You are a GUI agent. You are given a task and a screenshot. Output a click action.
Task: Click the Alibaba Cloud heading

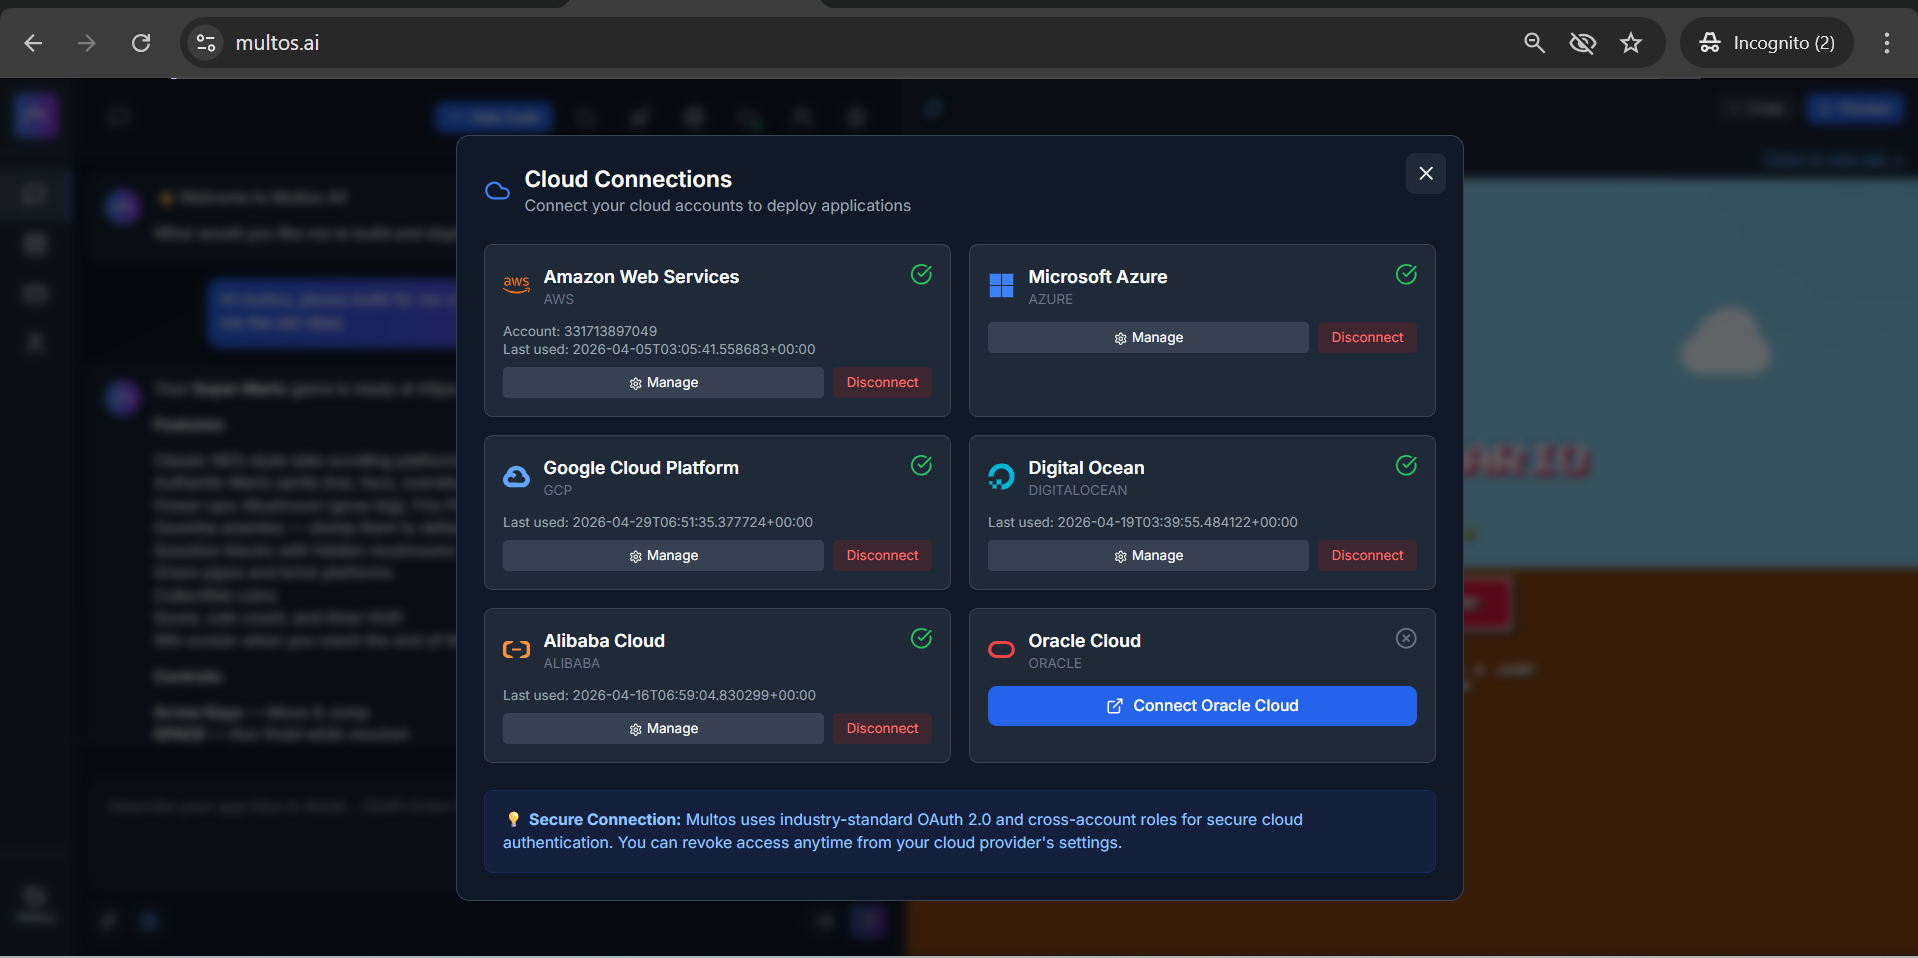[x=604, y=641]
